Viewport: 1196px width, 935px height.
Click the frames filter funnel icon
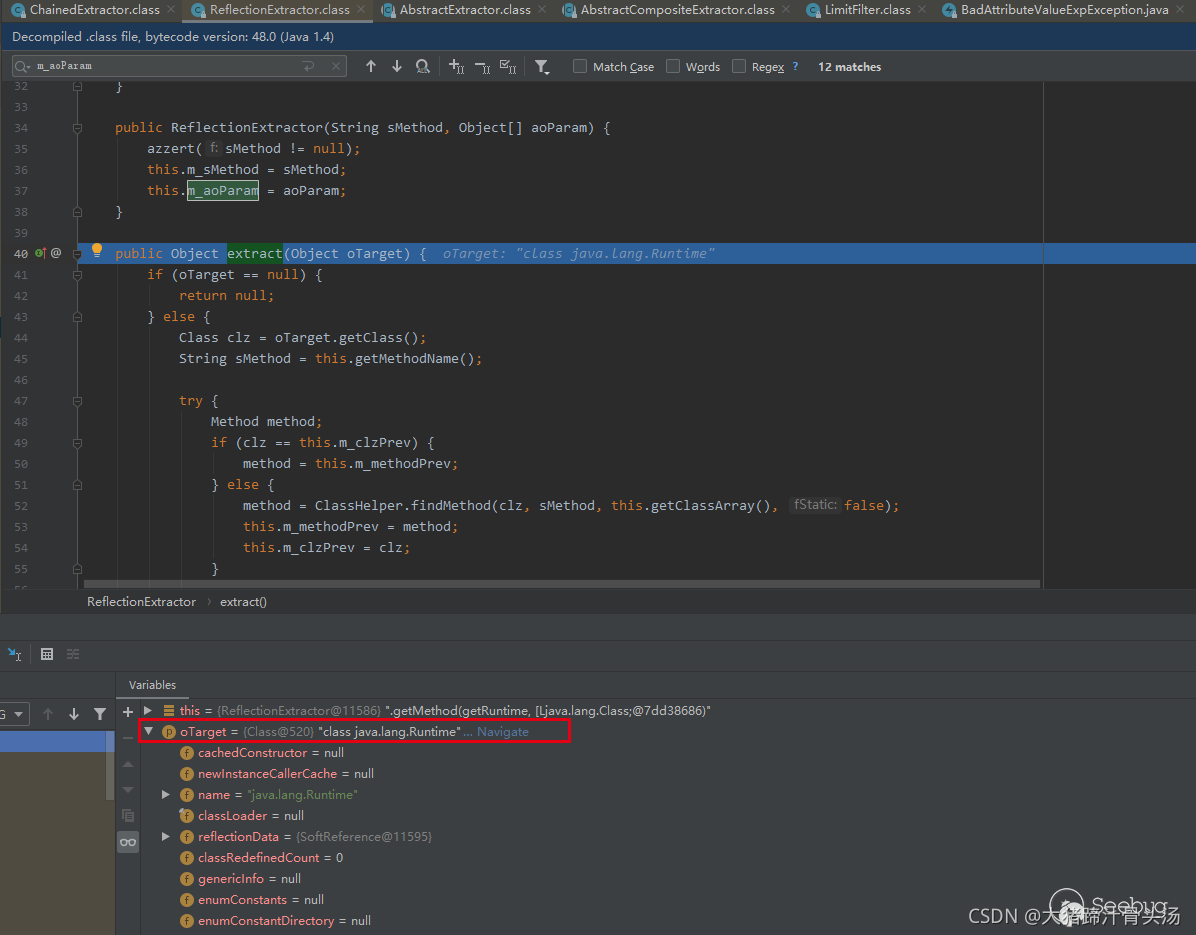point(99,714)
